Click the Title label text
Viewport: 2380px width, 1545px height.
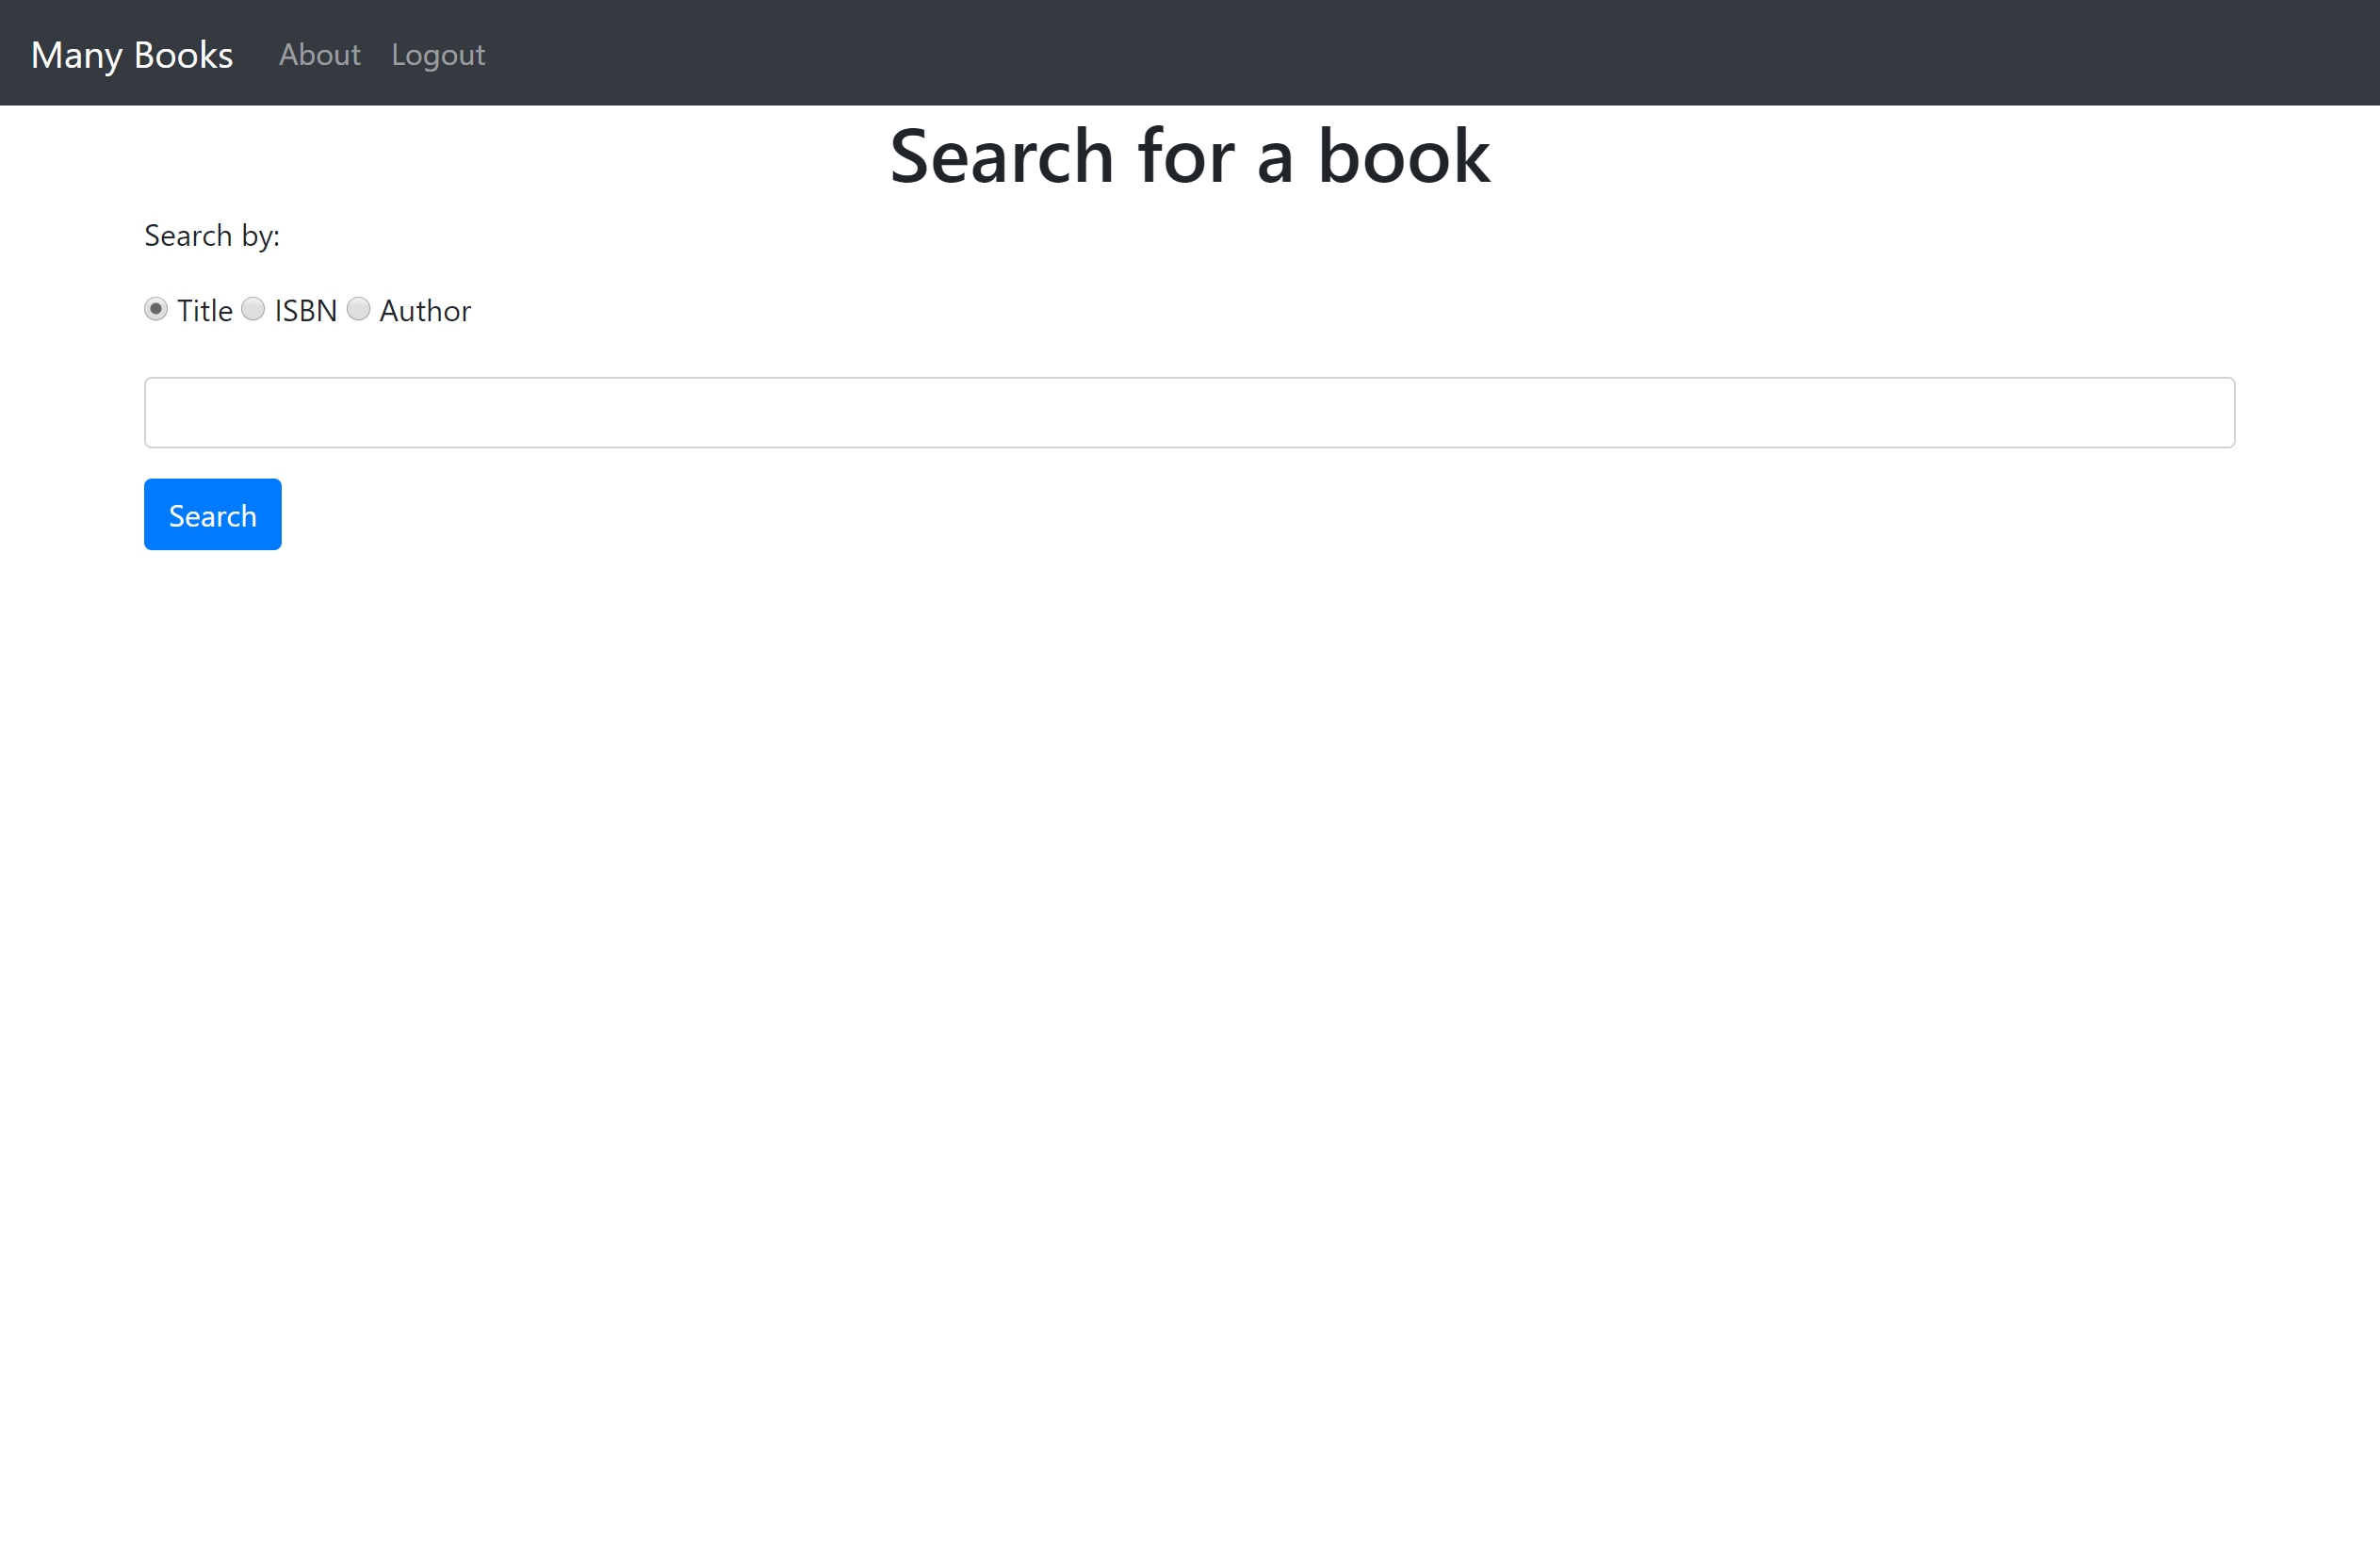204,311
